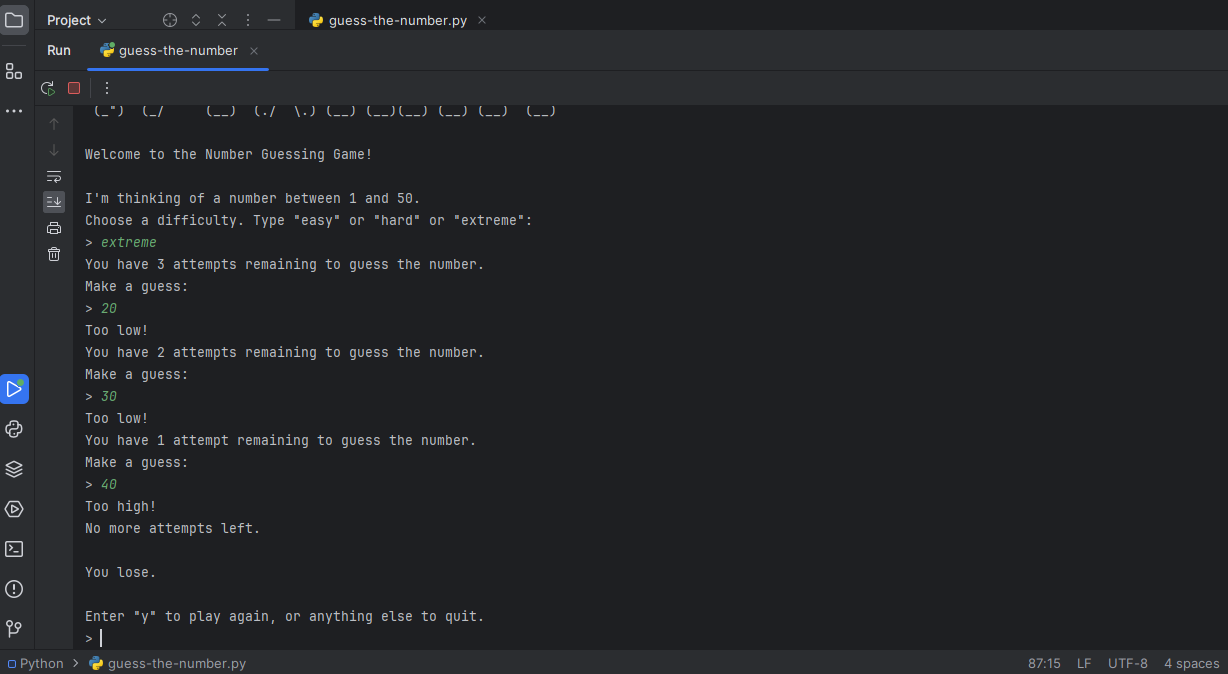Rerun the guess-the-number script
This screenshot has width=1228, height=674.
(x=47, y=88)
